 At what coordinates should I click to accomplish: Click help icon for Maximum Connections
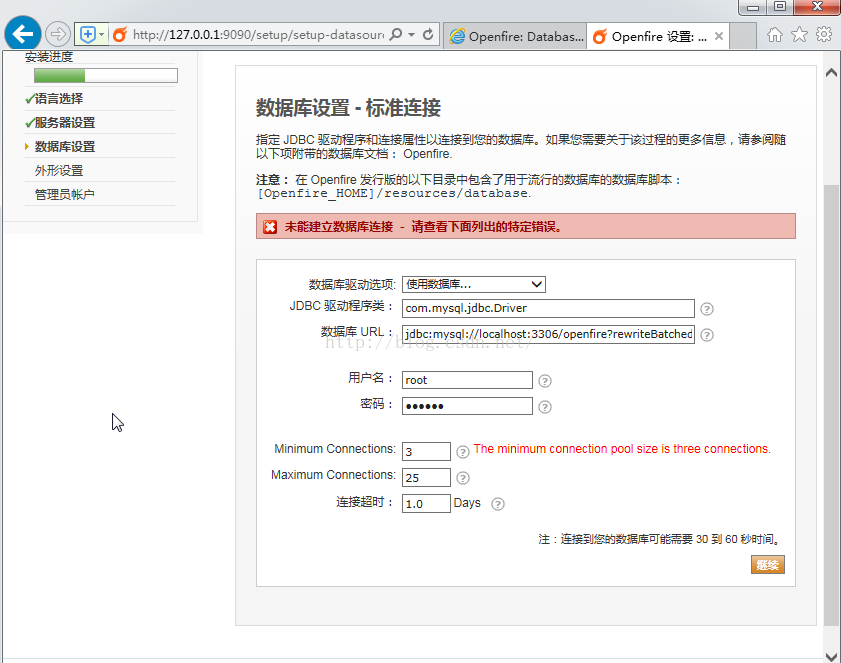coord(462,478)
